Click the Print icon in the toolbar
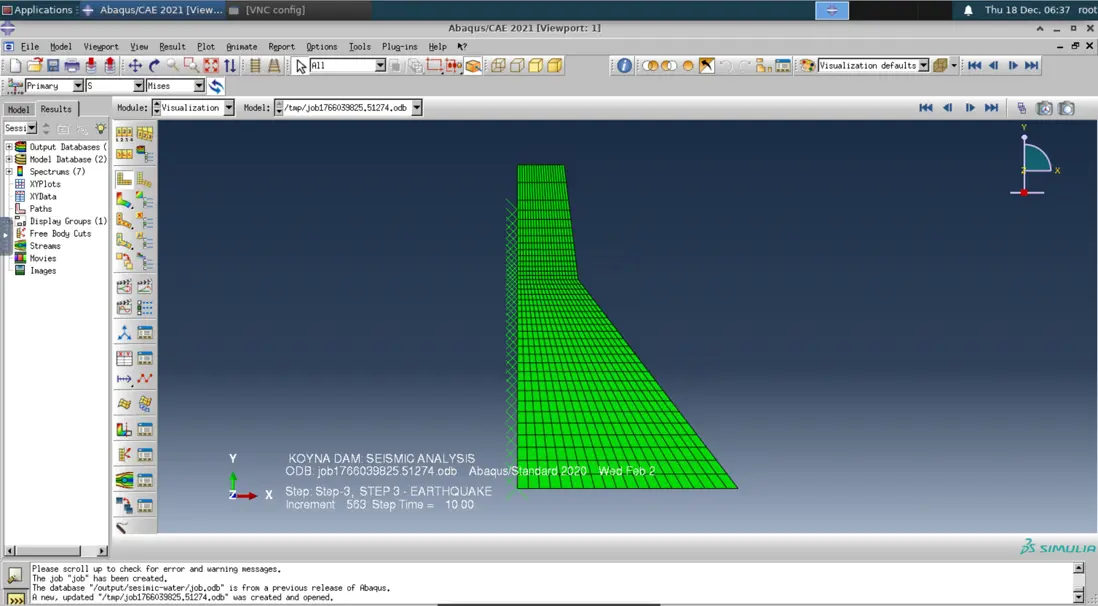The height and width of the screenshot is (606, 1098). point(72,66)
